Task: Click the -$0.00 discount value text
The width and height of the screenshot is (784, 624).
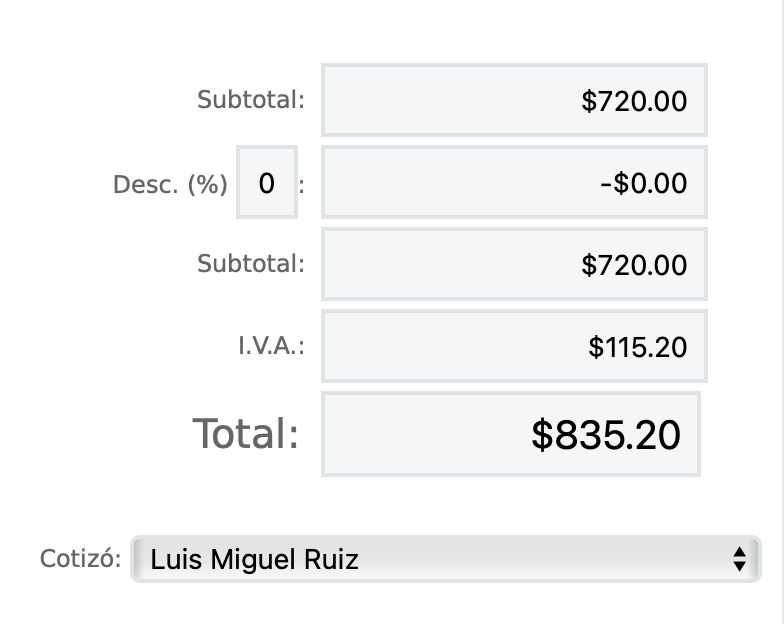Action: (644, 183)
